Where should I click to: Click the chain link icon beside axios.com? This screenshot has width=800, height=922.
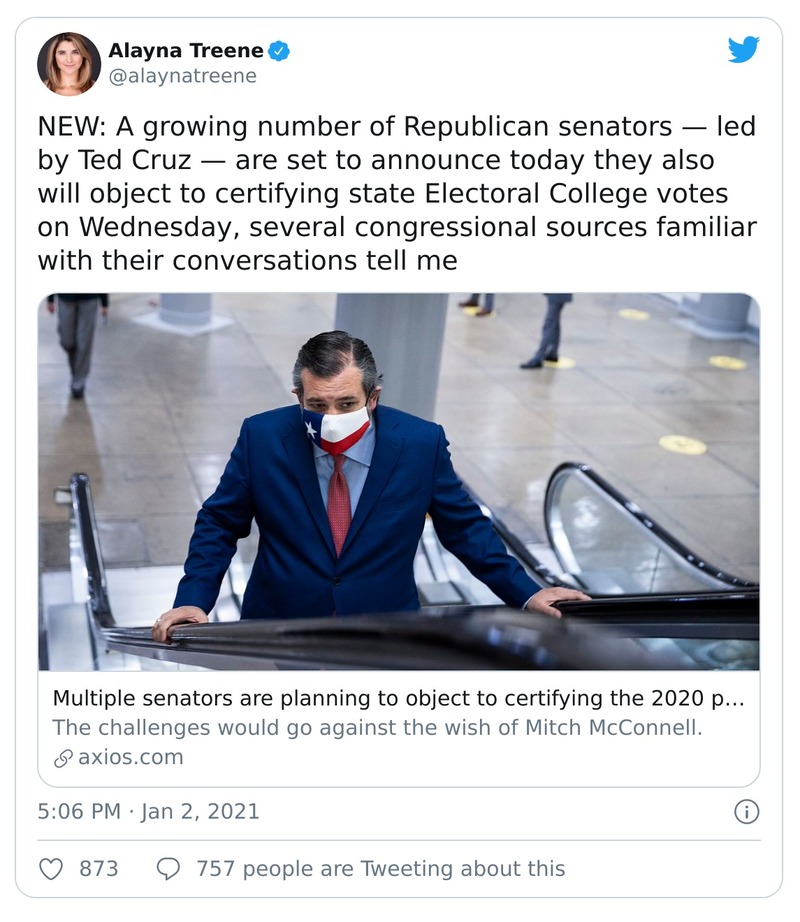click(x=63, y=757)
